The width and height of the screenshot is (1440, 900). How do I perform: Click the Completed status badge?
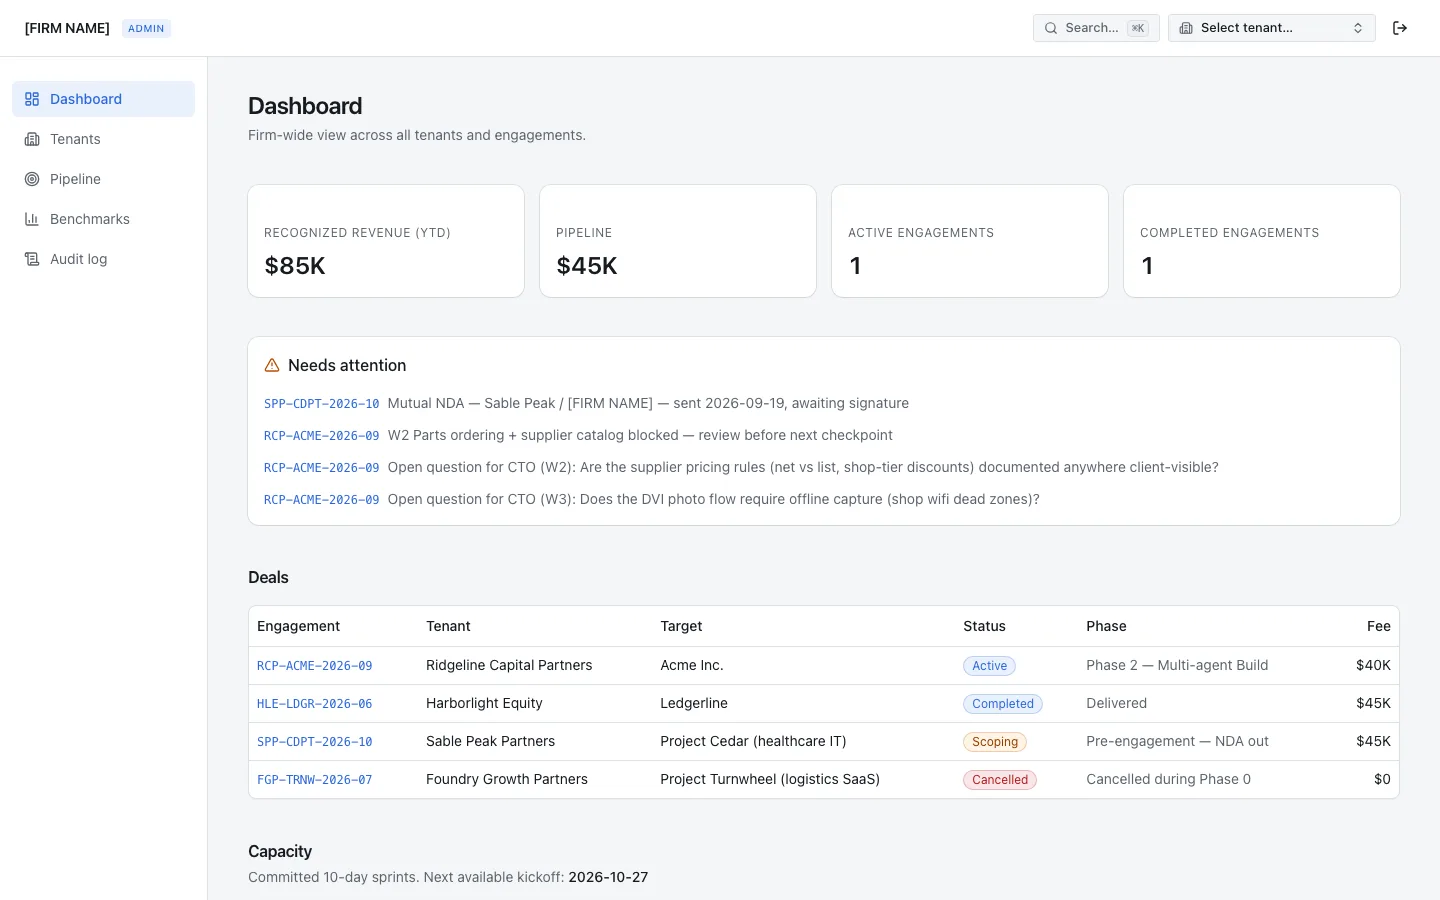1003,704
